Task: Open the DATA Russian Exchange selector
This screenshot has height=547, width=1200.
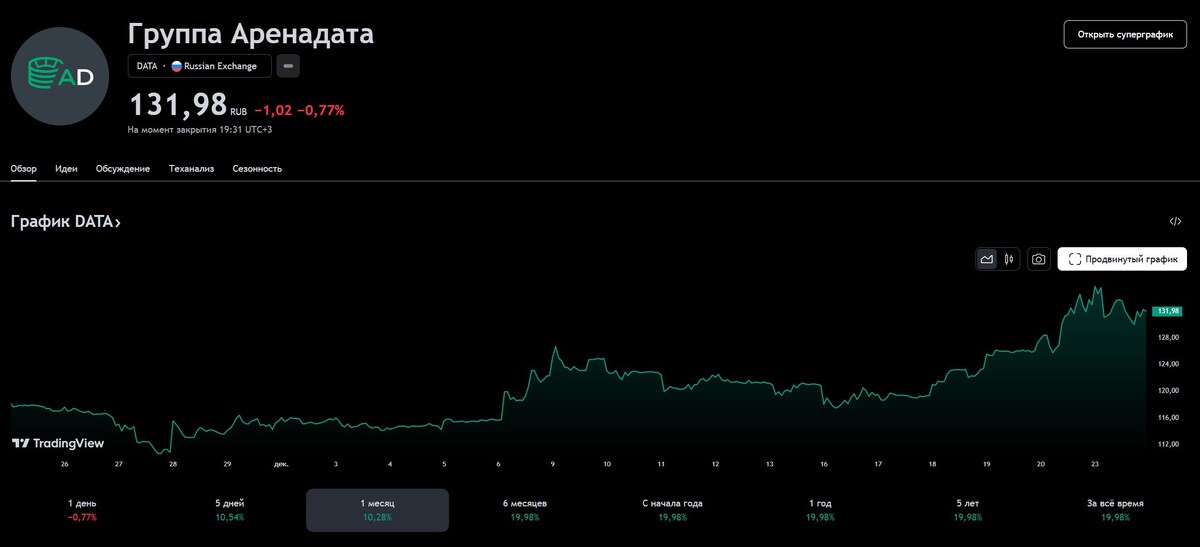Action: coord(199,66)
